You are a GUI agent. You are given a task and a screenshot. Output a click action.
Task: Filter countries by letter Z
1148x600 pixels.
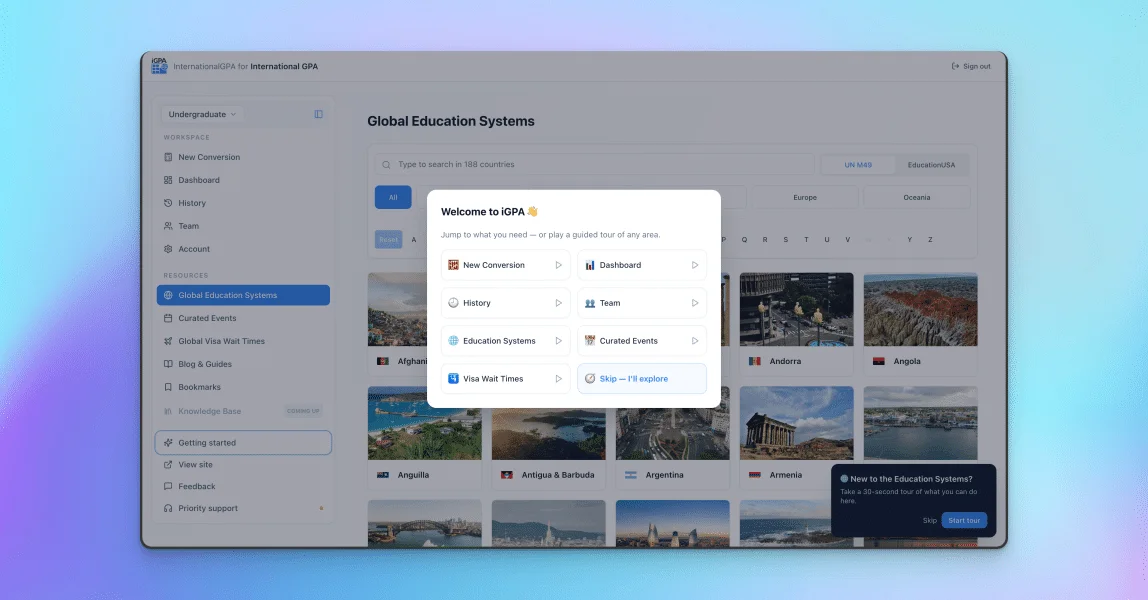click(x=931, y=239)
